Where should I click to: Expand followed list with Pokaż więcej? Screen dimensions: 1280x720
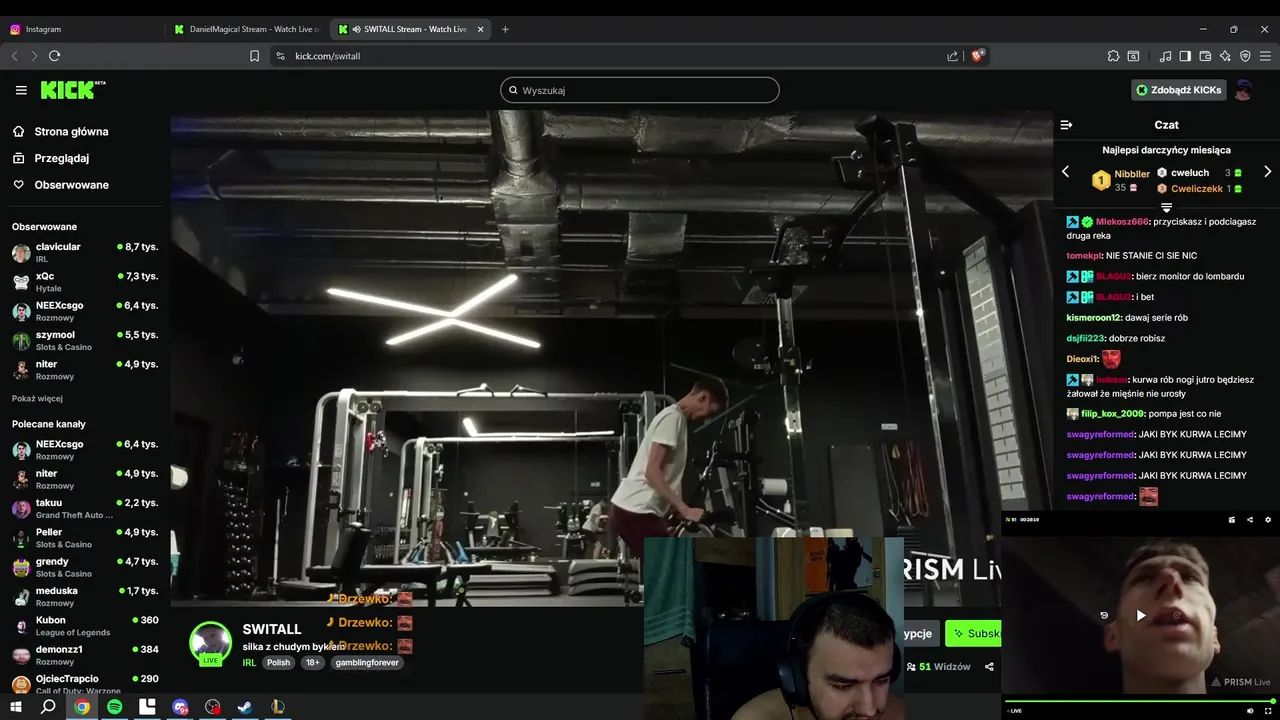37,398
